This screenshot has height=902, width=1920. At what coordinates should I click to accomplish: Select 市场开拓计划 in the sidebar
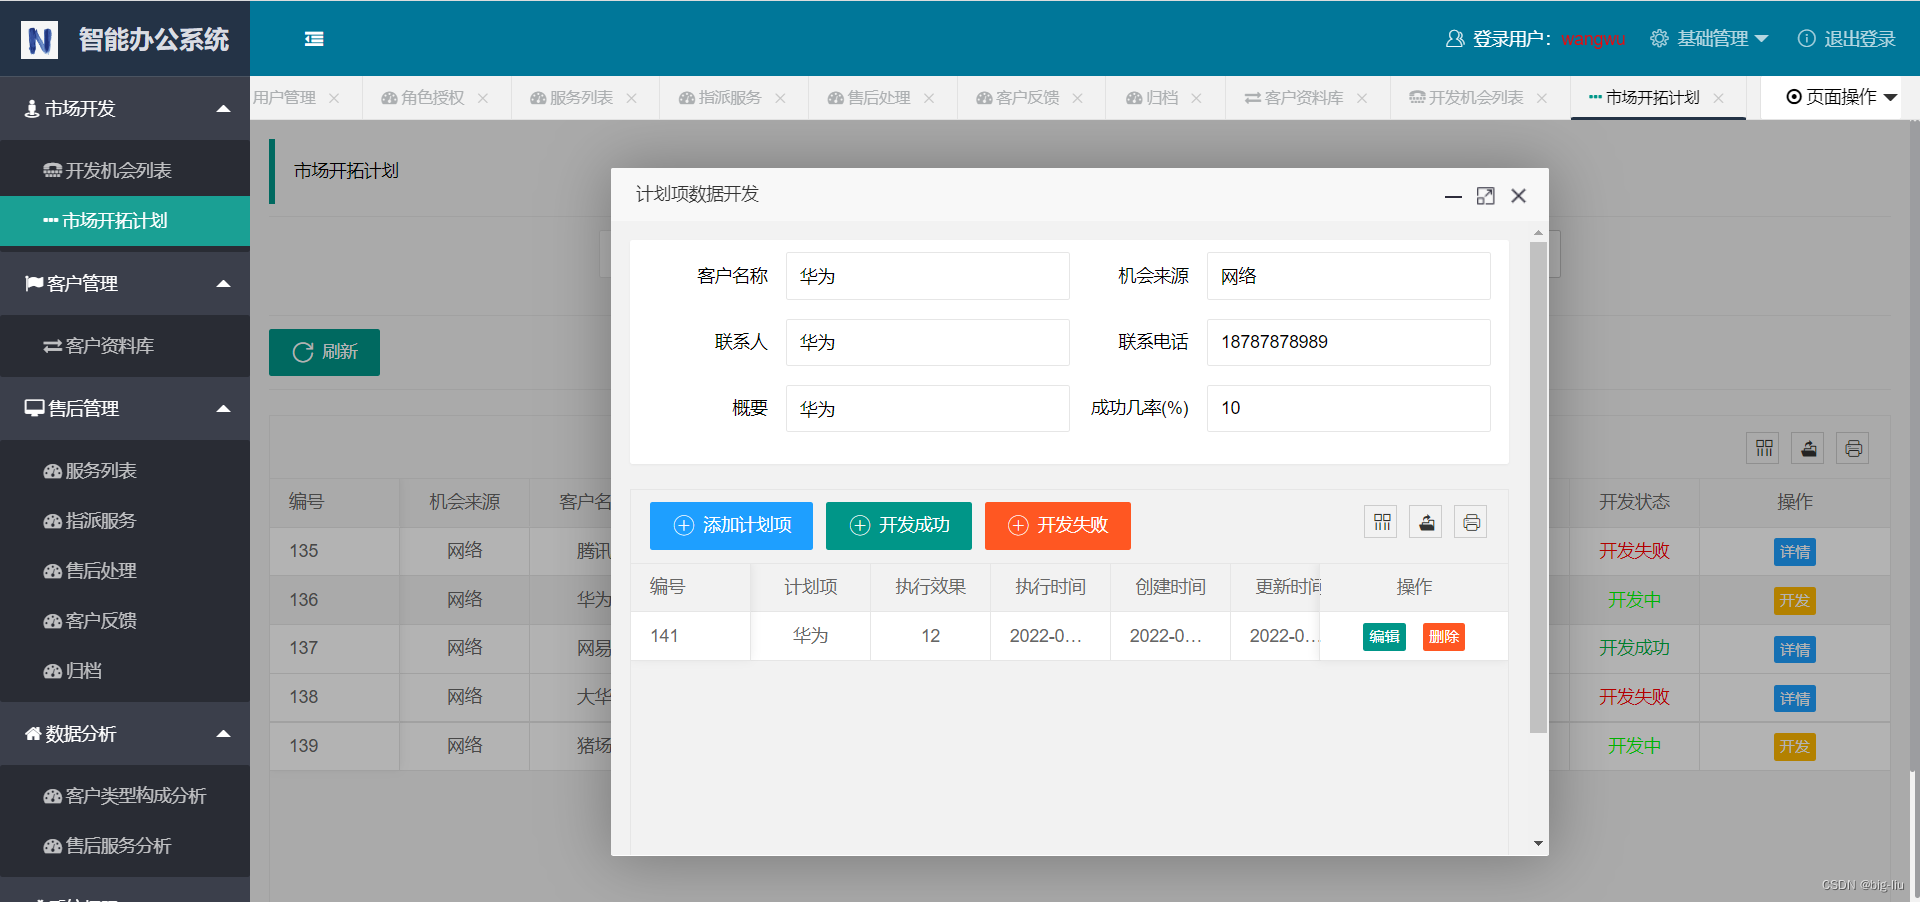pos(125,221)
